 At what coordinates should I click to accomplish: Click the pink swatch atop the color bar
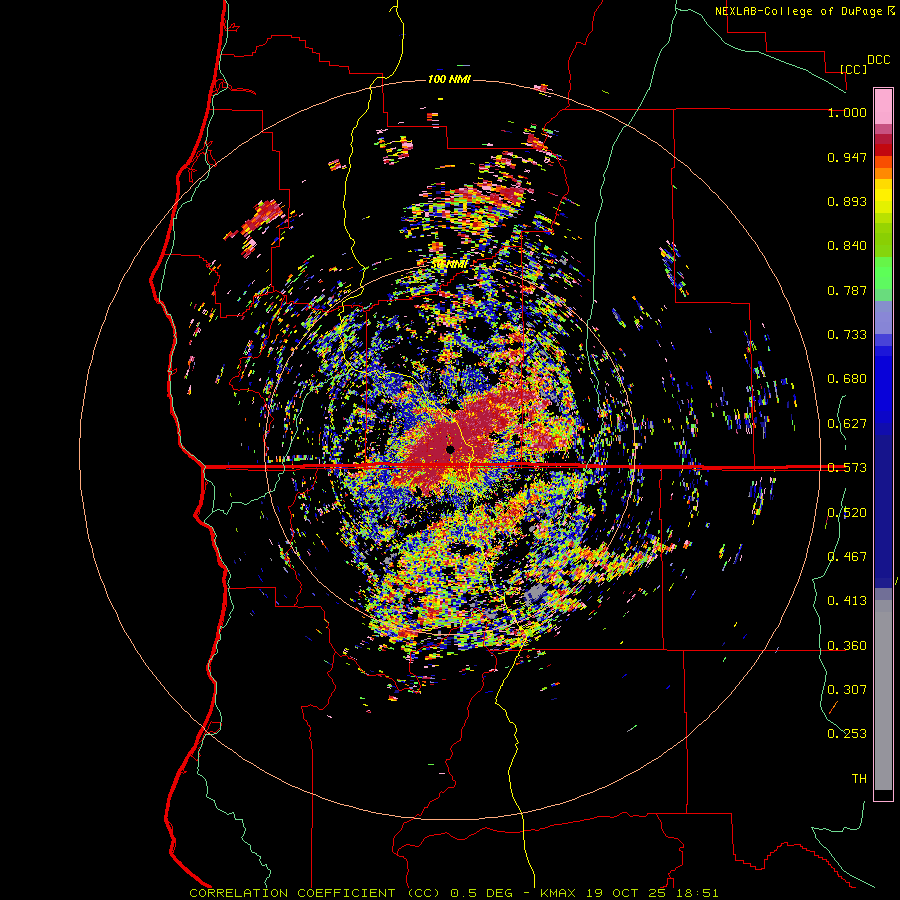pyautogui.click(x=883, y=107)
